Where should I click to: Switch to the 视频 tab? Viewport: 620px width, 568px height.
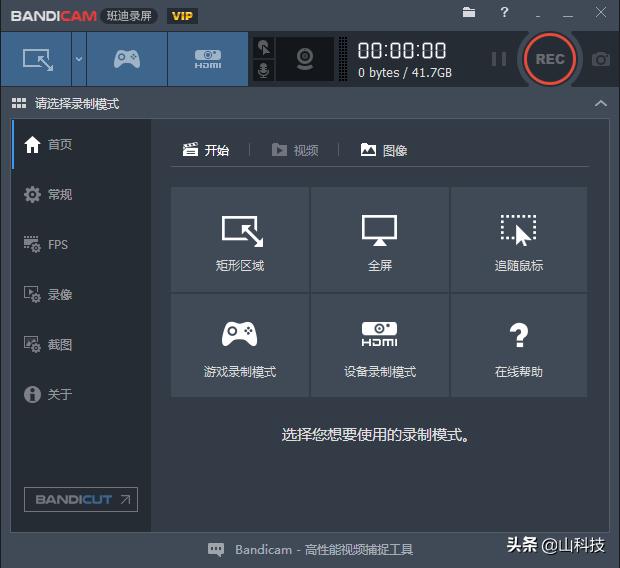[295, 150]
